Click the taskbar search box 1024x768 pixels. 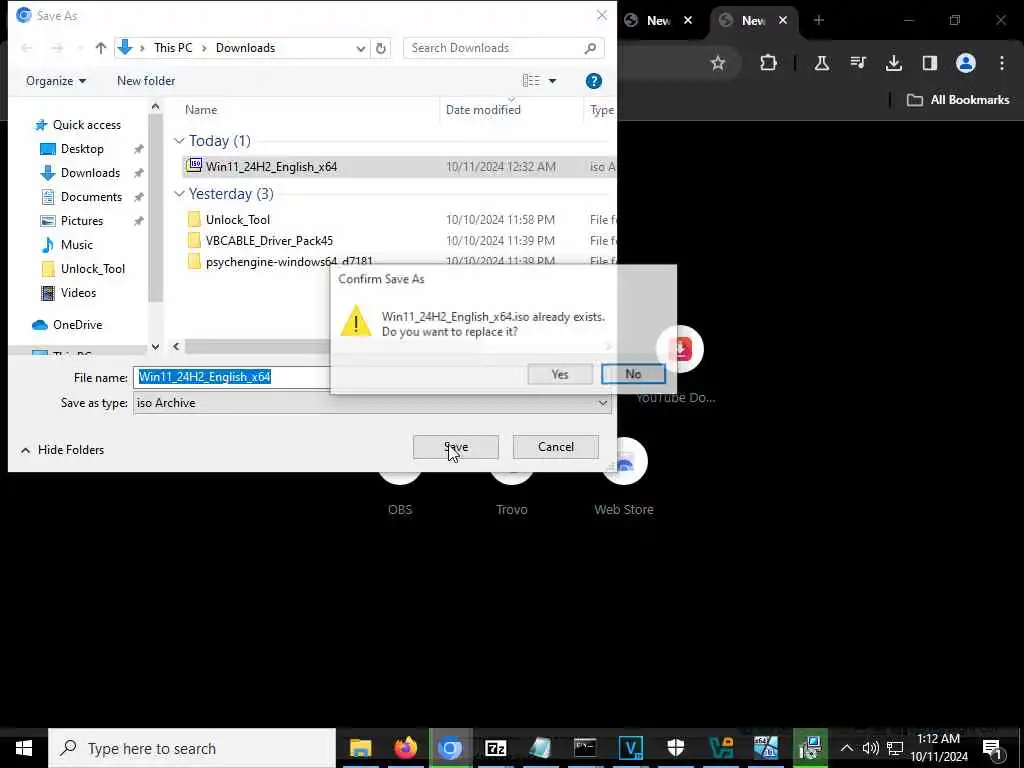tap(192, 748)
